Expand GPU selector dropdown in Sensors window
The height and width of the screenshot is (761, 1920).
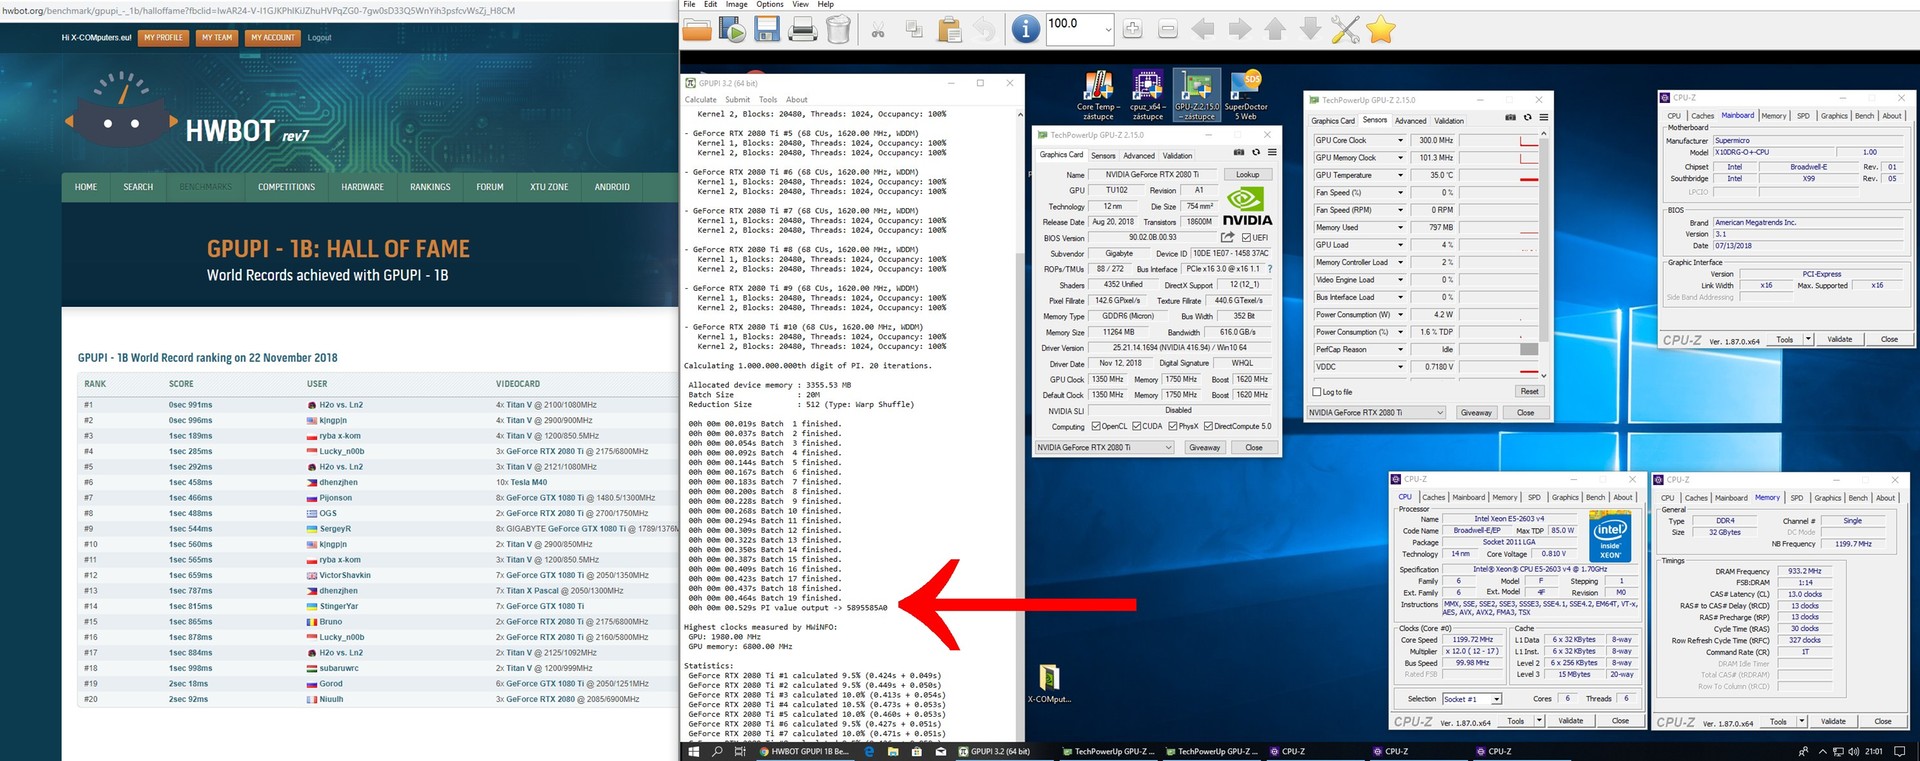(1440, 412)
